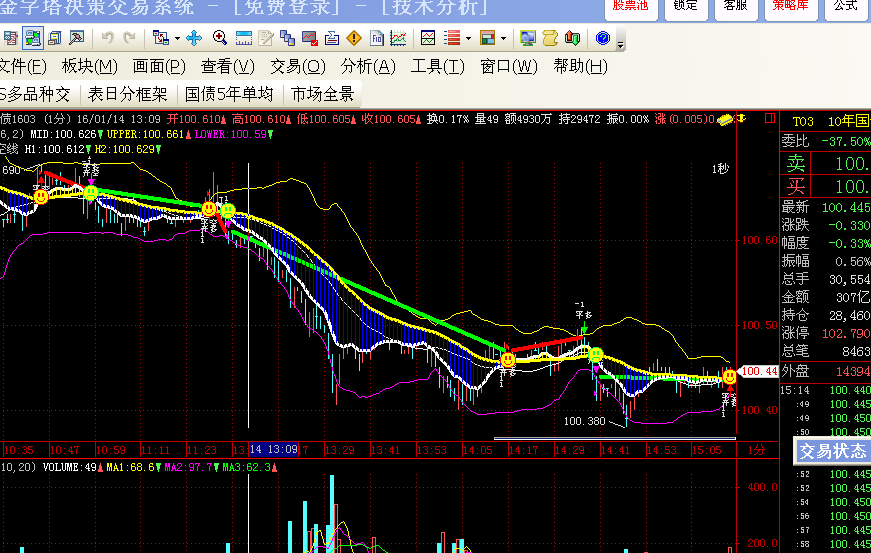The height and width of the screenshot is (553, 871).
Task: Open the 画面(P) menu
Action: [x=159, y=67]
